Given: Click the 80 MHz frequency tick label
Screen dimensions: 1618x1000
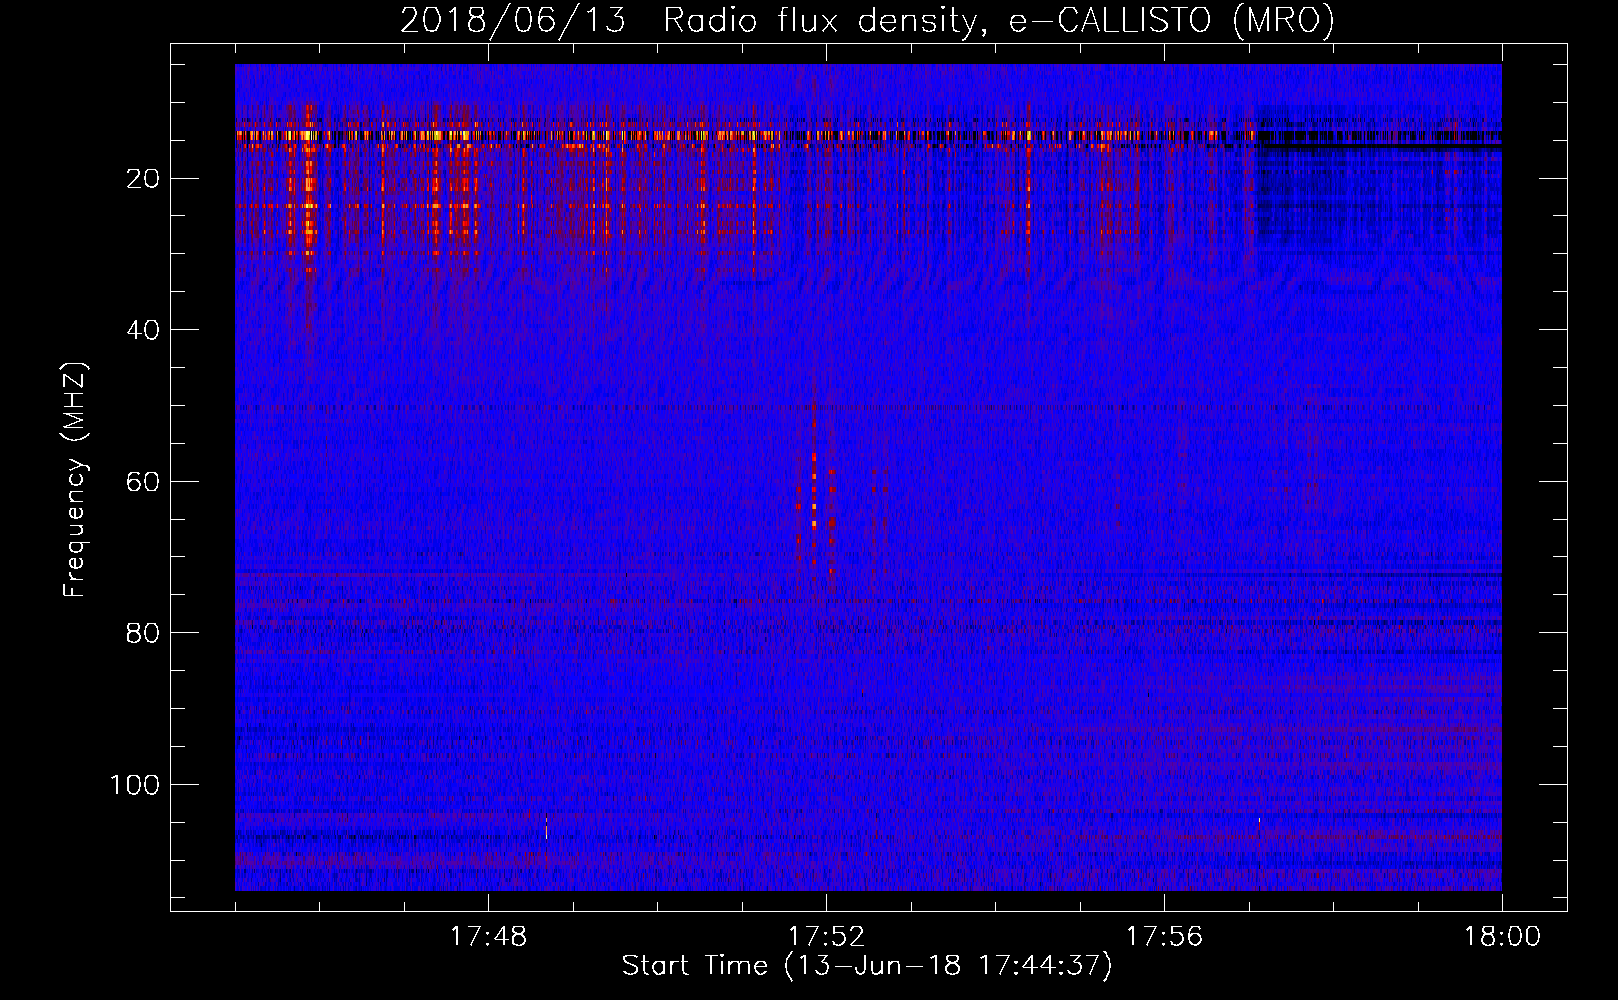Looking at the screenshot, I should (143, 633).
